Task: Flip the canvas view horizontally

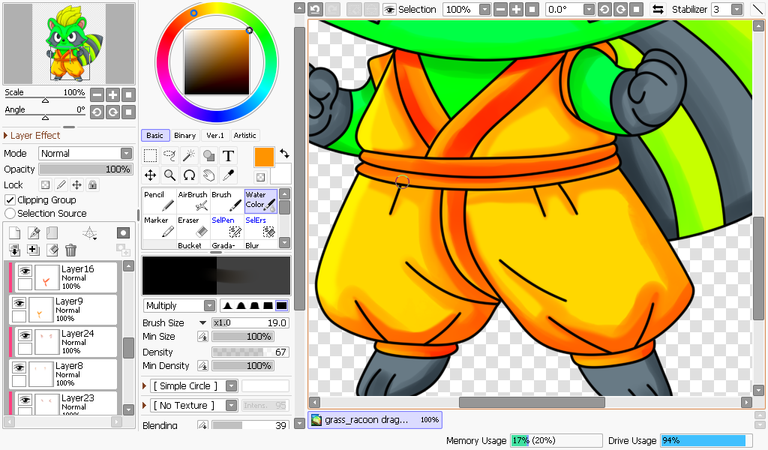Action: point(658,9)
